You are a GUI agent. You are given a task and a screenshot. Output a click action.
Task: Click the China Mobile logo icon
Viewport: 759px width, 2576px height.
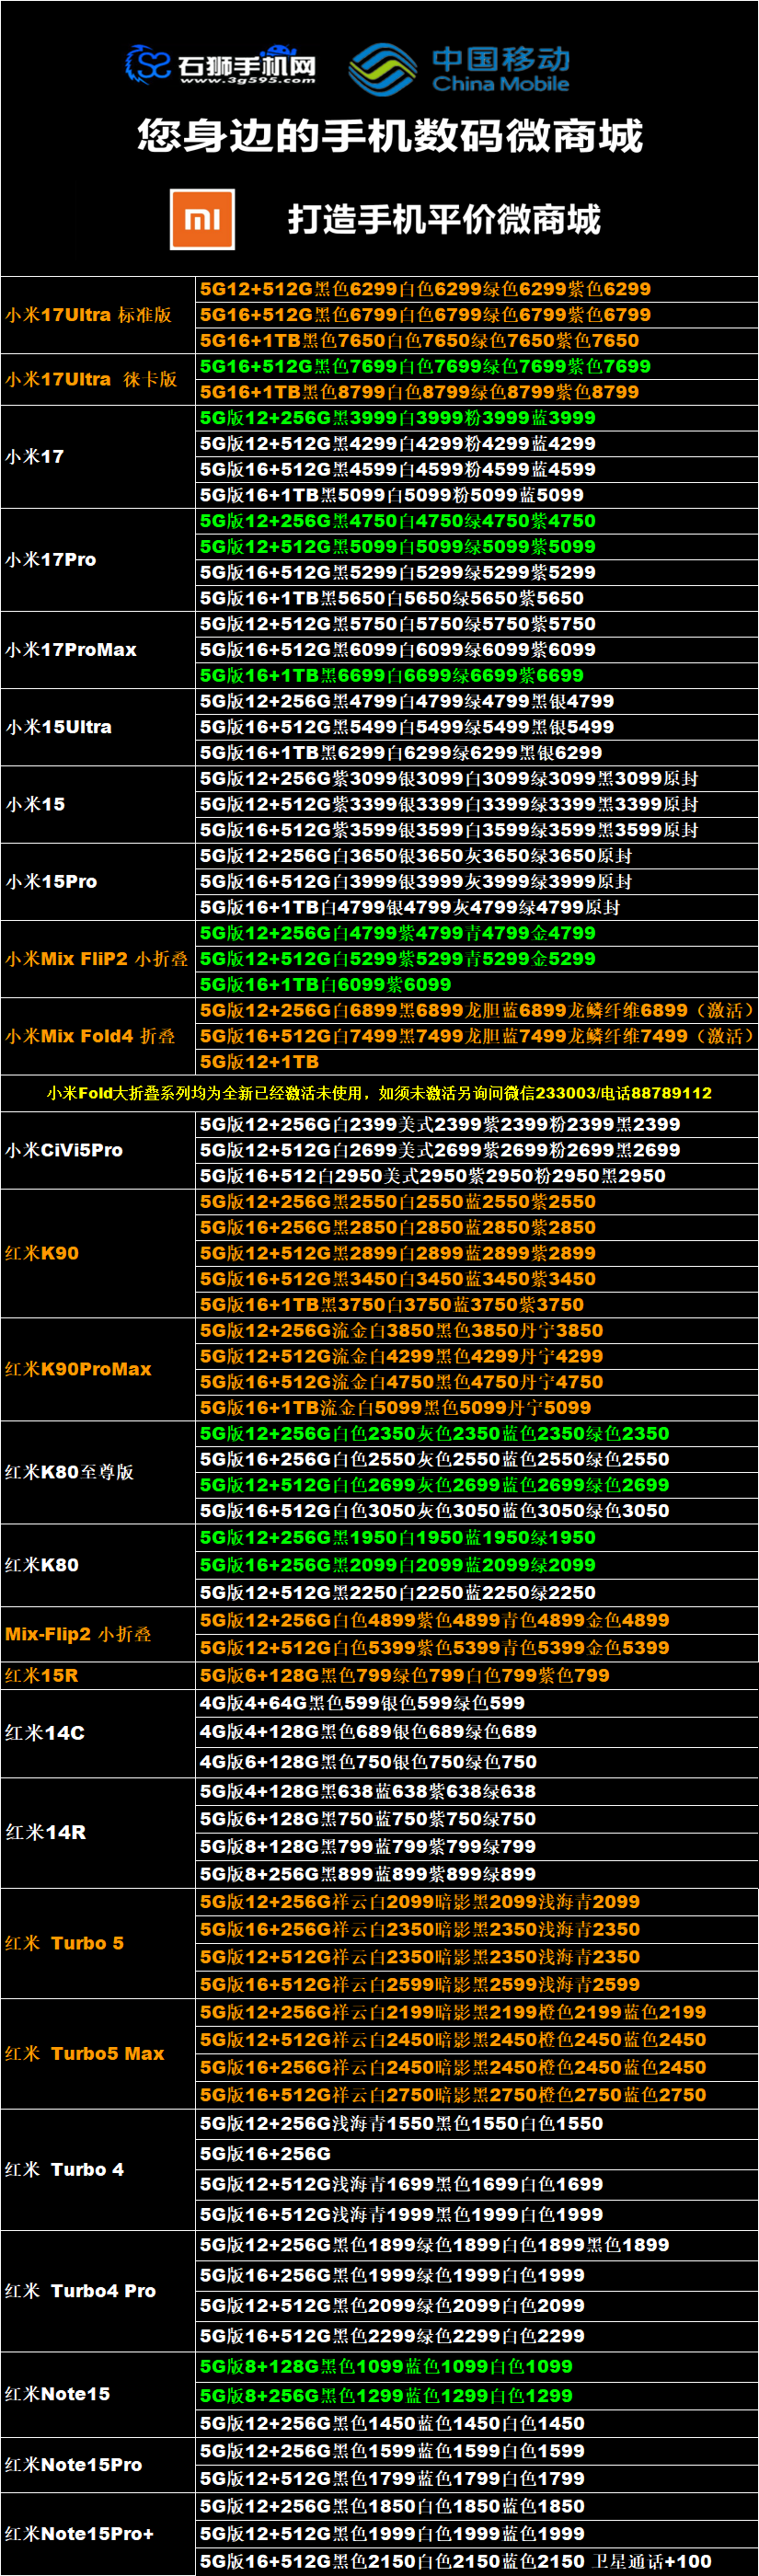[382, 69]
